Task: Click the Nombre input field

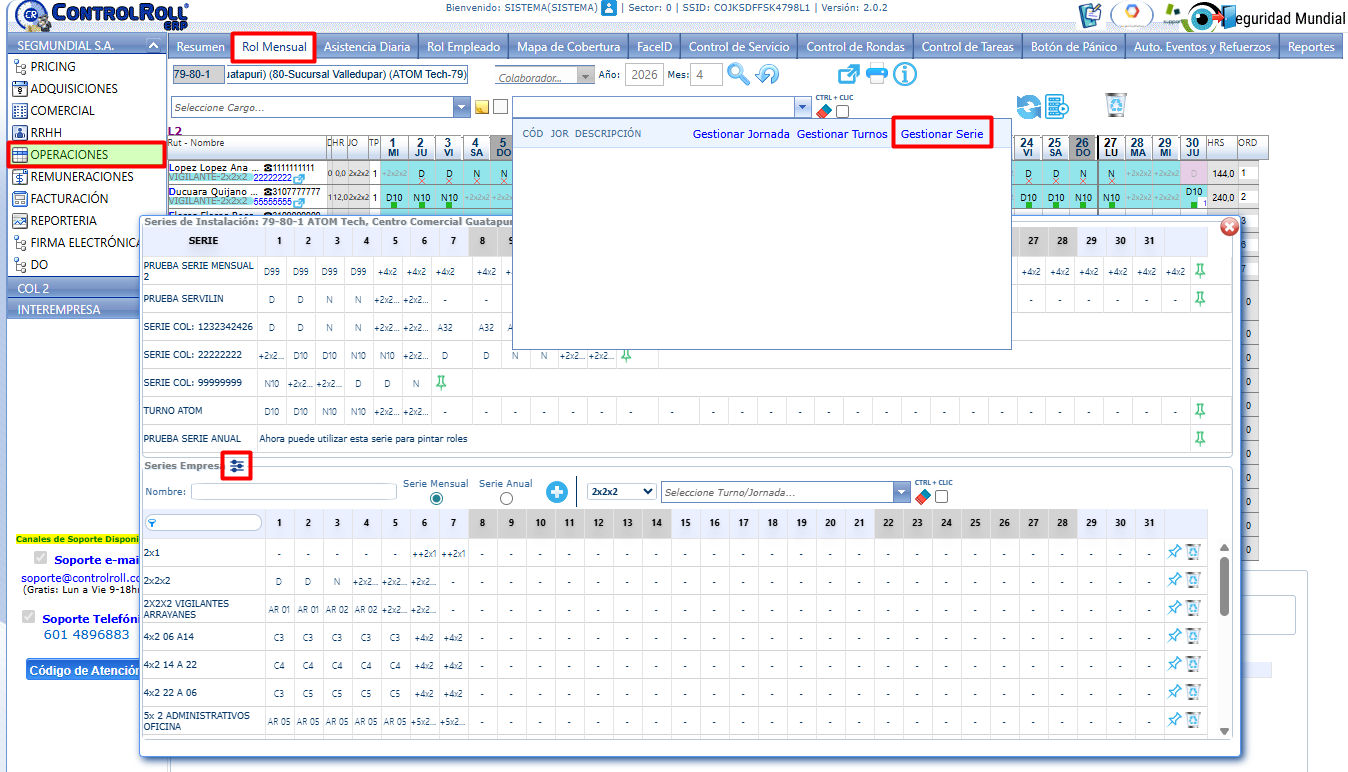Action: point(294,492)
